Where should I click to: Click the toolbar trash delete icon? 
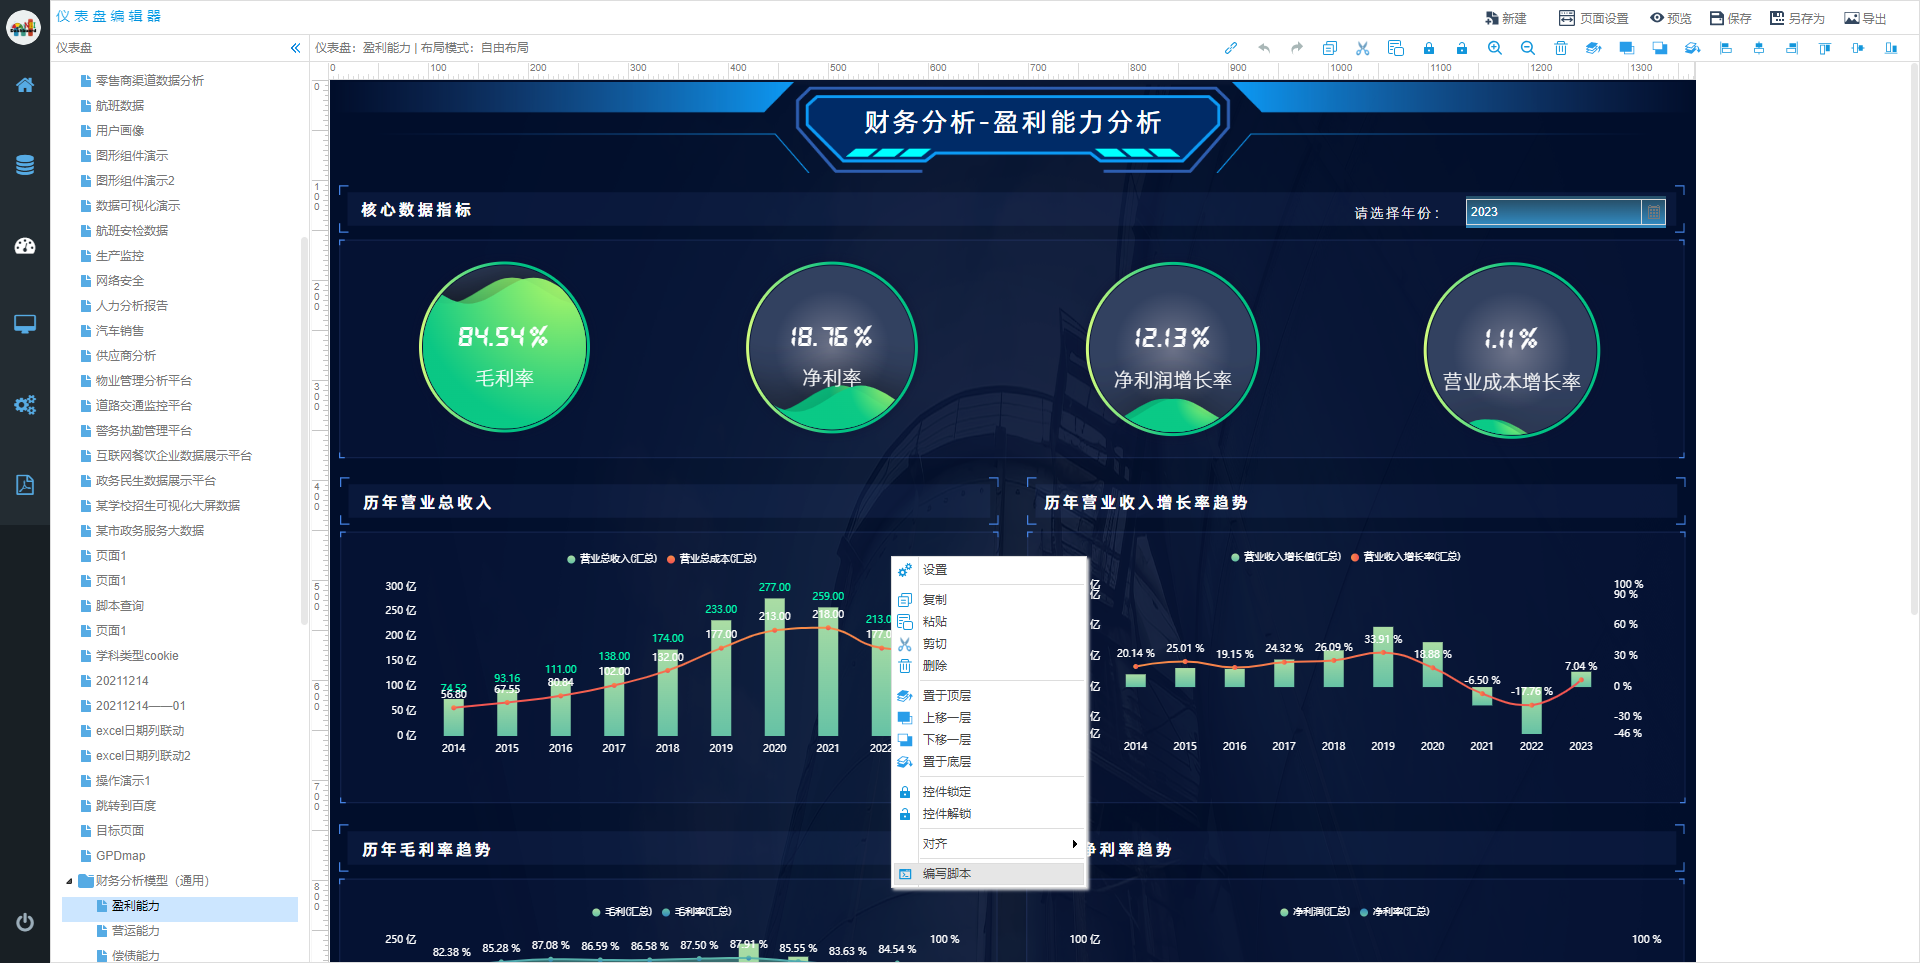pyautogui.click(x=1561, y=48)
